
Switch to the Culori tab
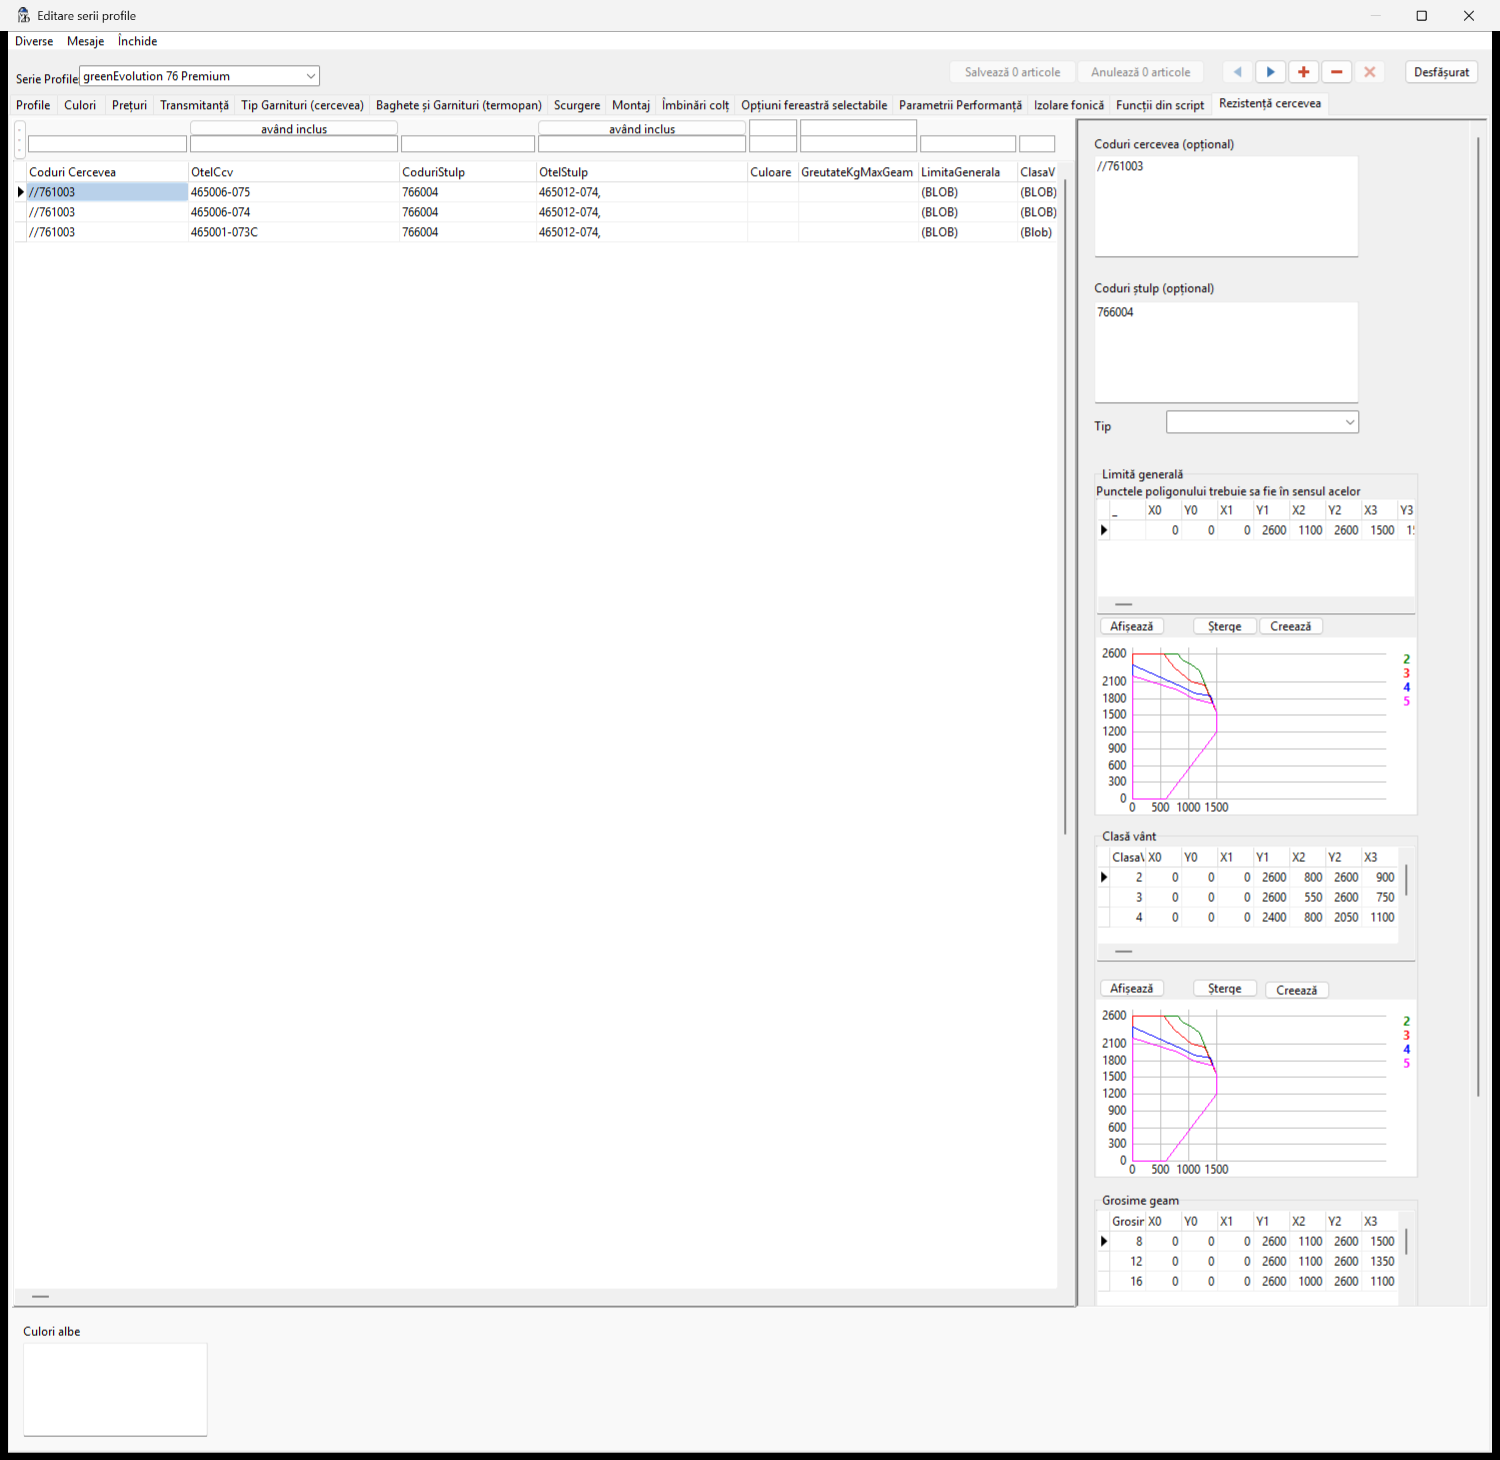click(x=80, y=105)
